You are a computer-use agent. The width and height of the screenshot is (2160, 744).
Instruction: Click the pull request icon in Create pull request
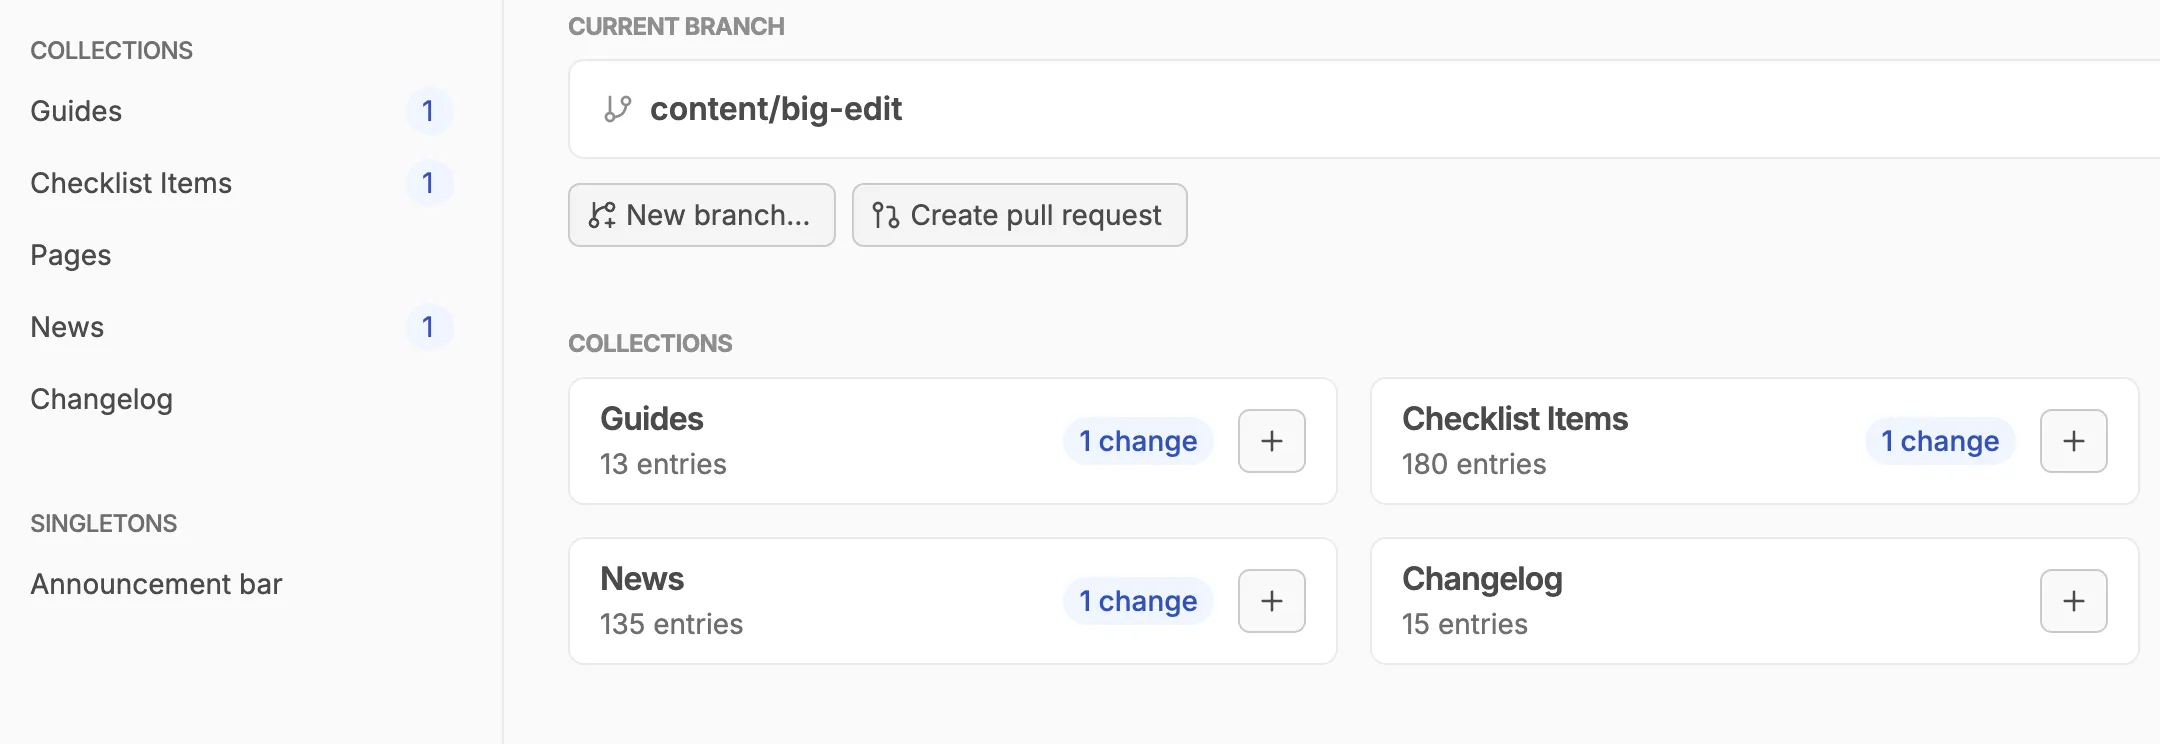click(x=884, y=214)
